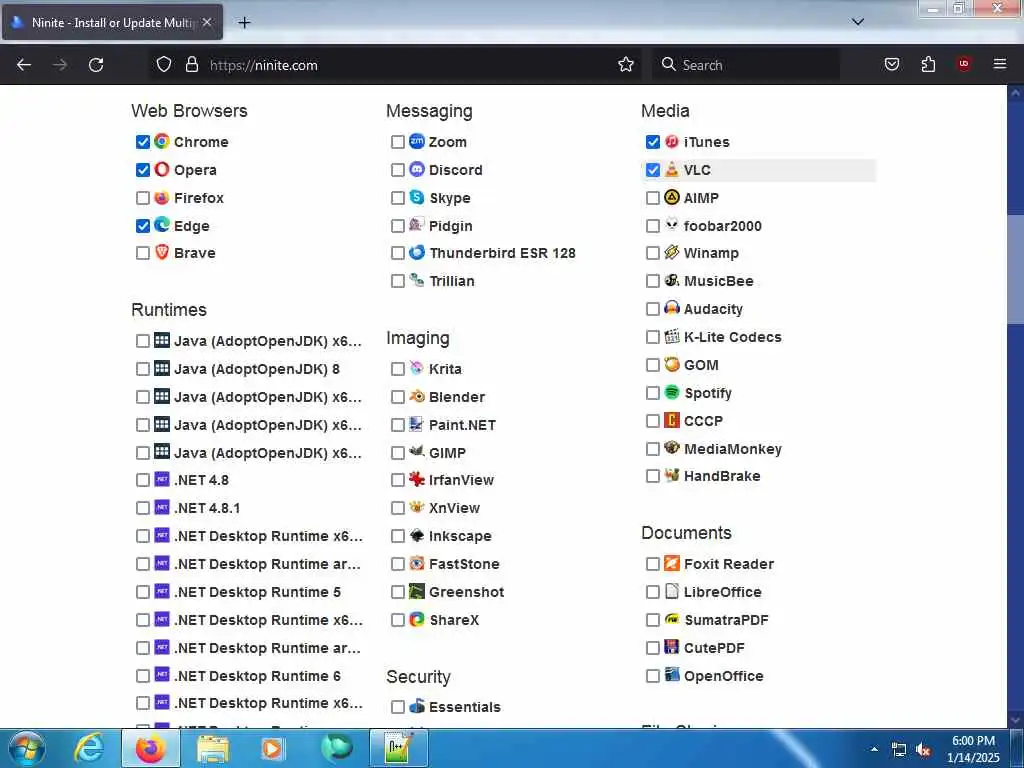This screenshot has width=1024, height=768.
Task: Click the tracking protection shield icon
Action: 164,64
